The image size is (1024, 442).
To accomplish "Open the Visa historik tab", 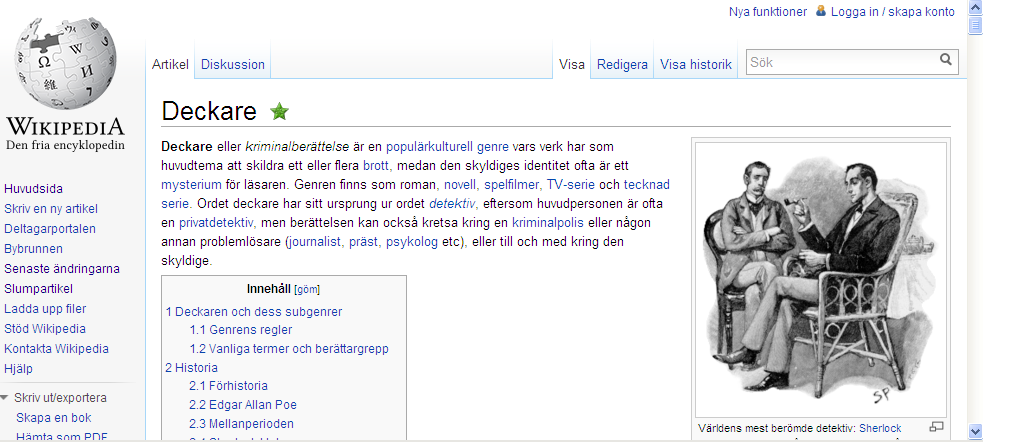I will [696, 64].
